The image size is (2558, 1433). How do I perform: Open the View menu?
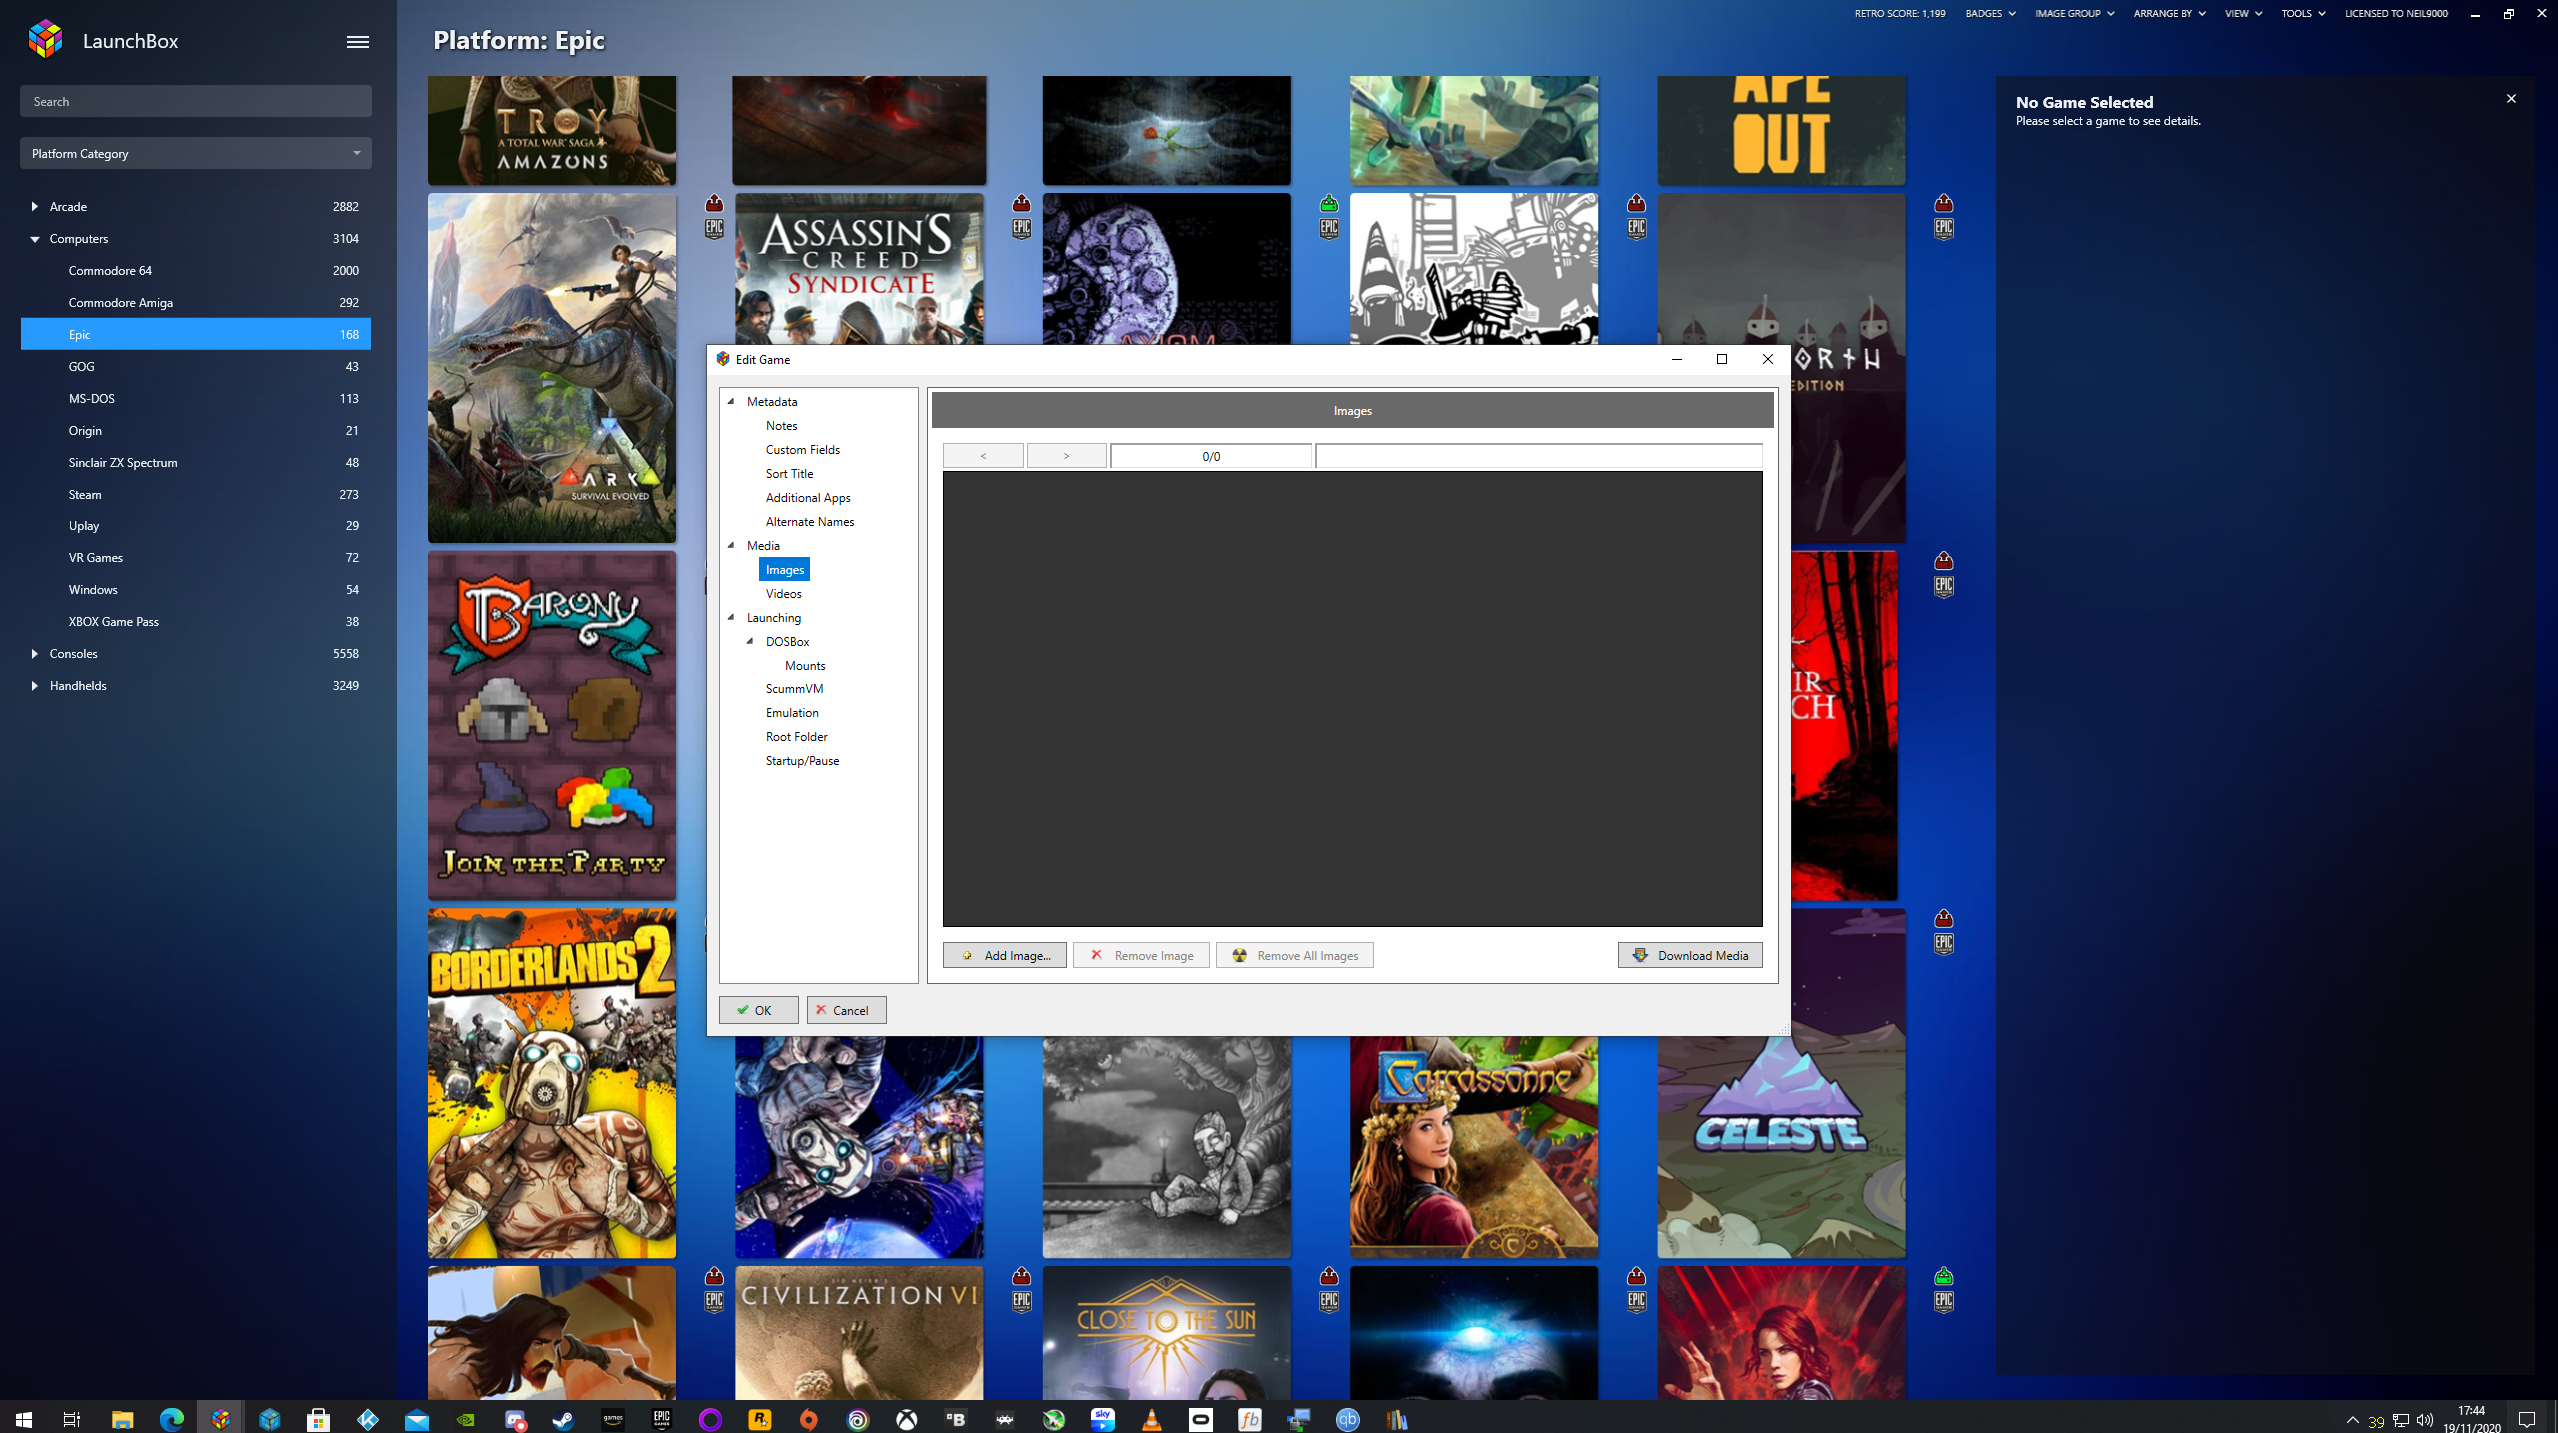click(x=2242, y=13)
